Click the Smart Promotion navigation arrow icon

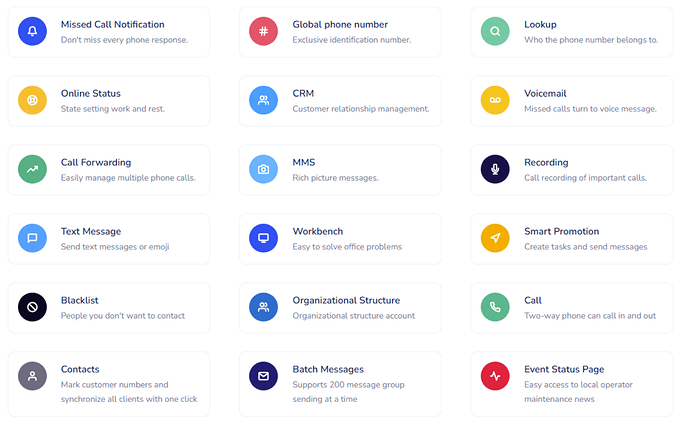coord(495,238)
